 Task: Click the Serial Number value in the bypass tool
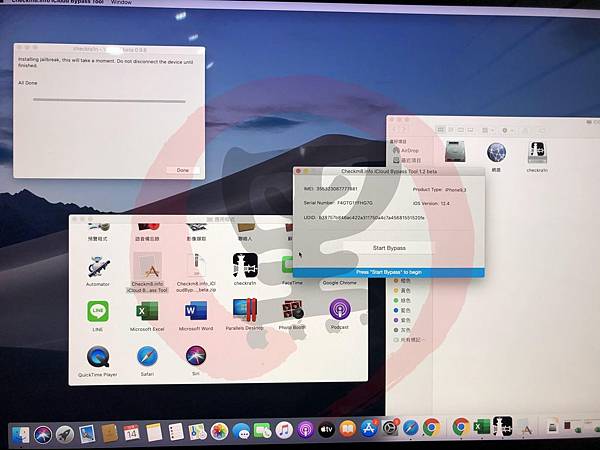coord(355,203)
